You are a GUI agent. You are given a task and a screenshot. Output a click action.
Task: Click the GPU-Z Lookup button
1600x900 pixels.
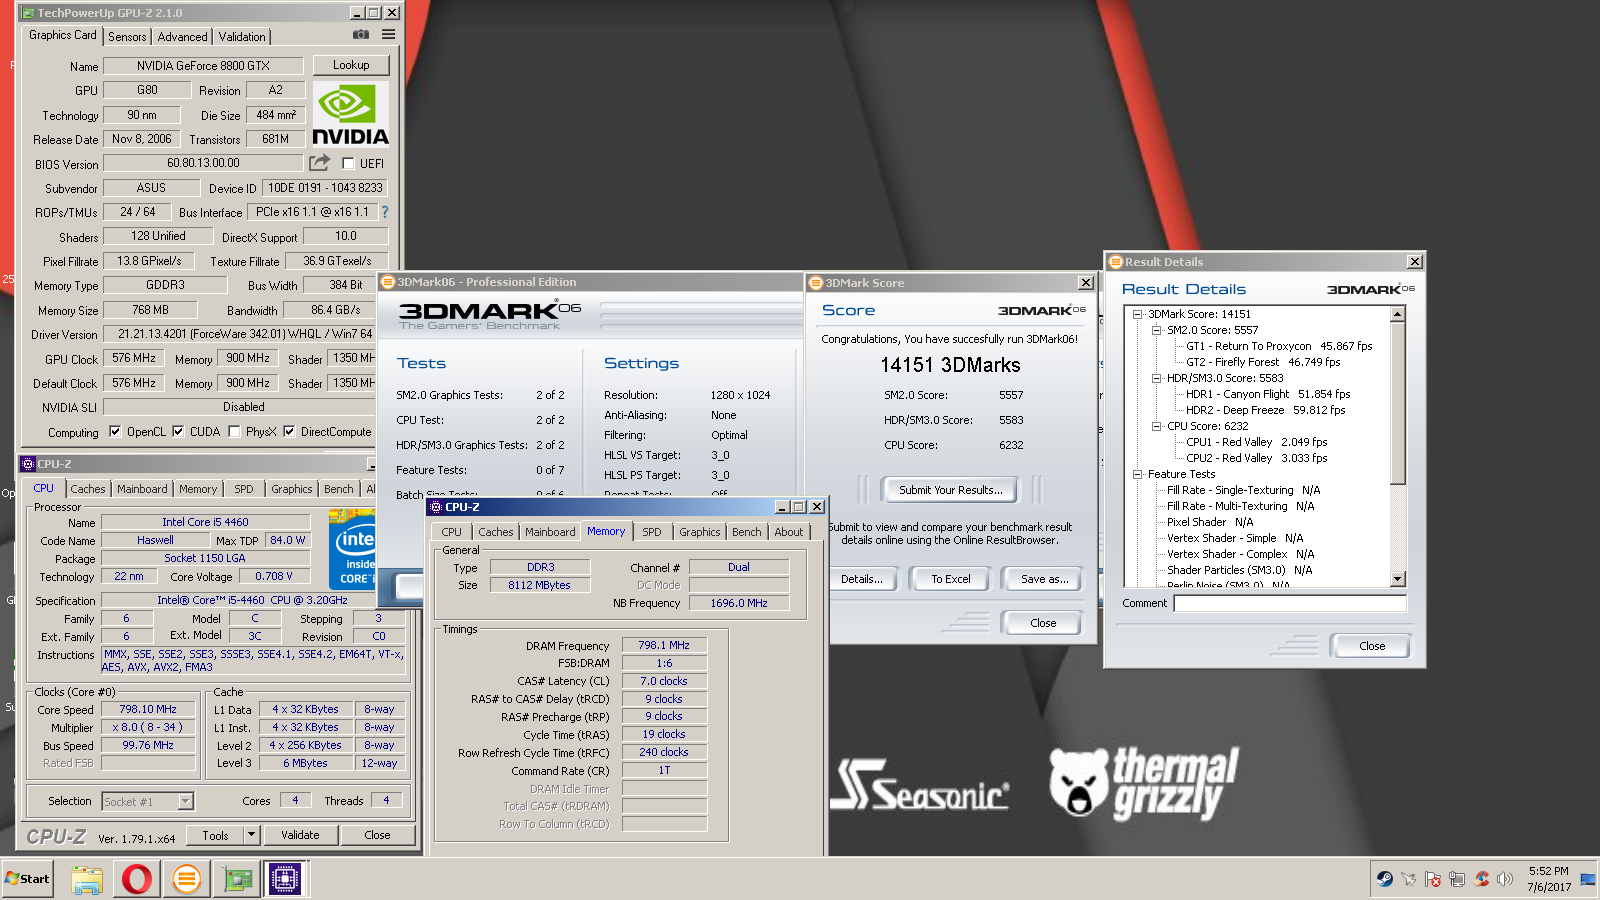(x=351, y=65)
